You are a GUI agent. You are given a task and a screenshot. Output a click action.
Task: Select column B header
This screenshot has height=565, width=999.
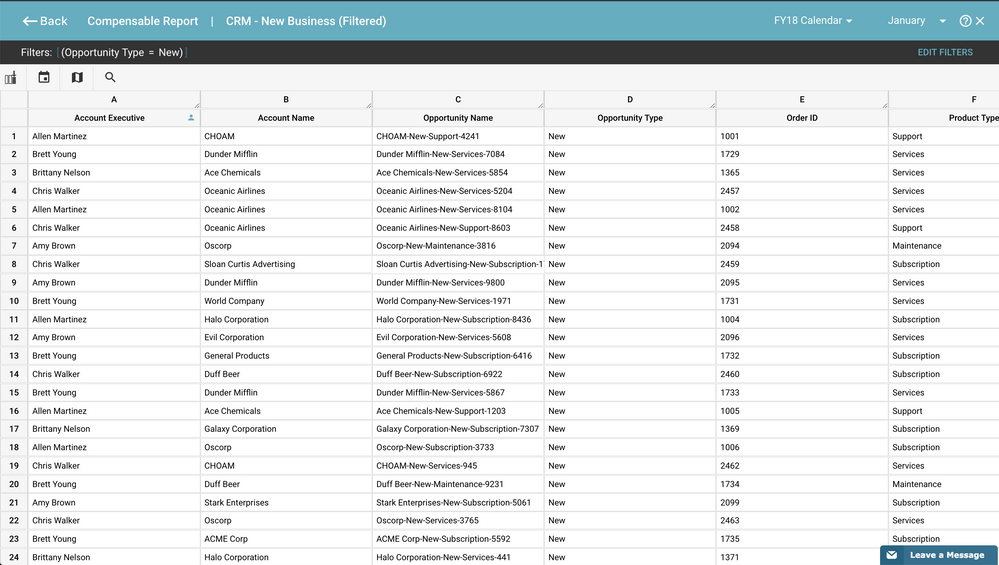(286, 99)
